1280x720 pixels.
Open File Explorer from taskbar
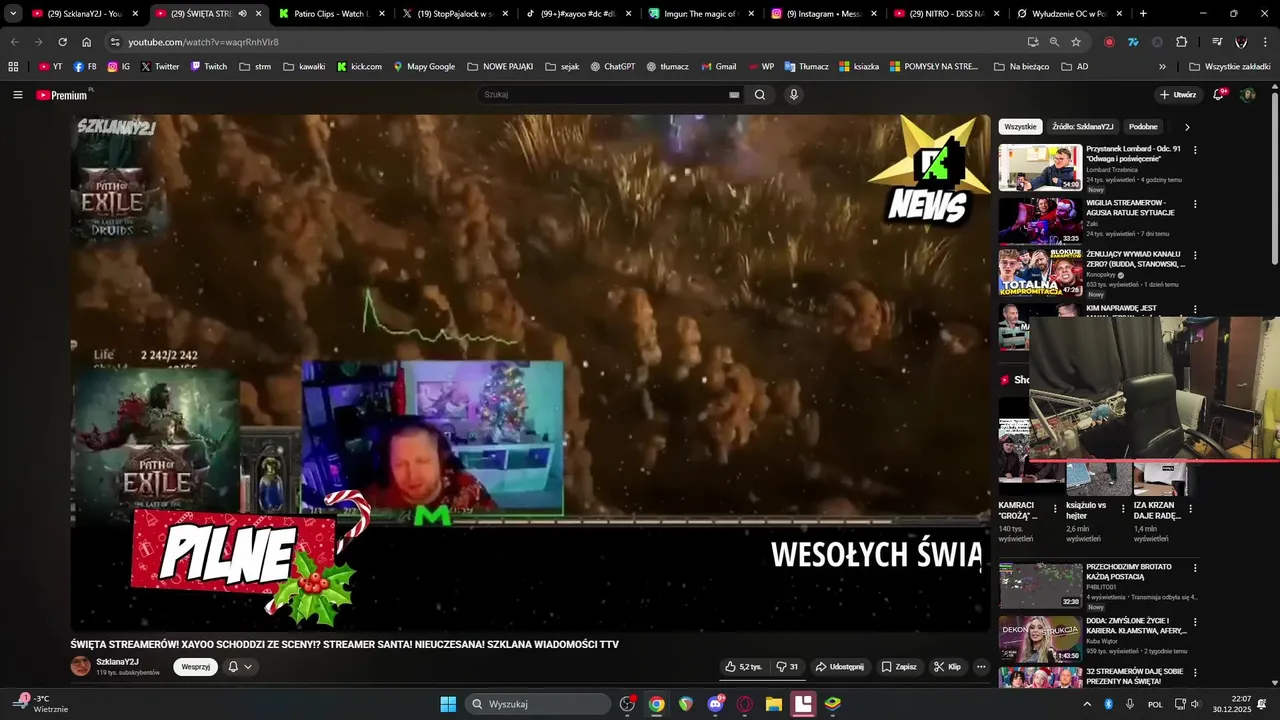[773, 704]
